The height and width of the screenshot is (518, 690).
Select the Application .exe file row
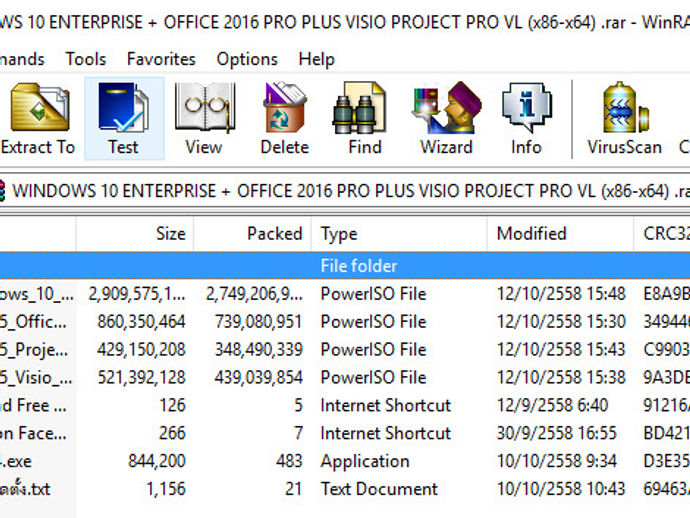coord(364,461)
